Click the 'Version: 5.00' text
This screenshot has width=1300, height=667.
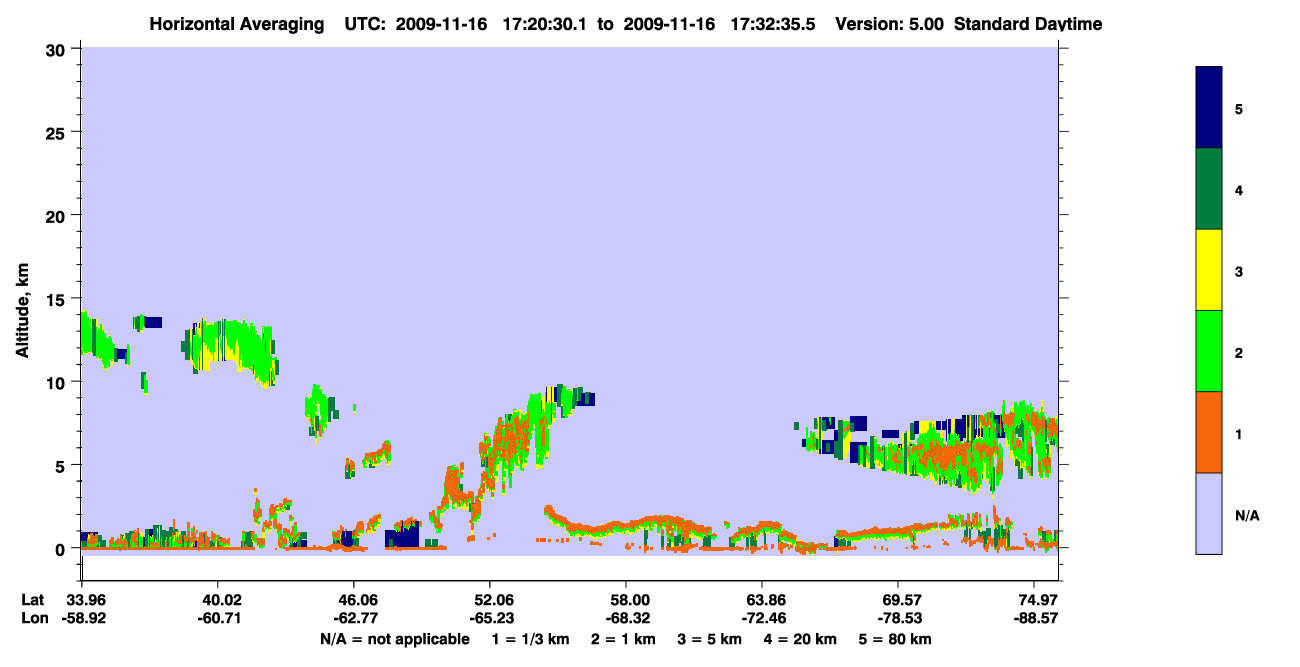[888, 24]
